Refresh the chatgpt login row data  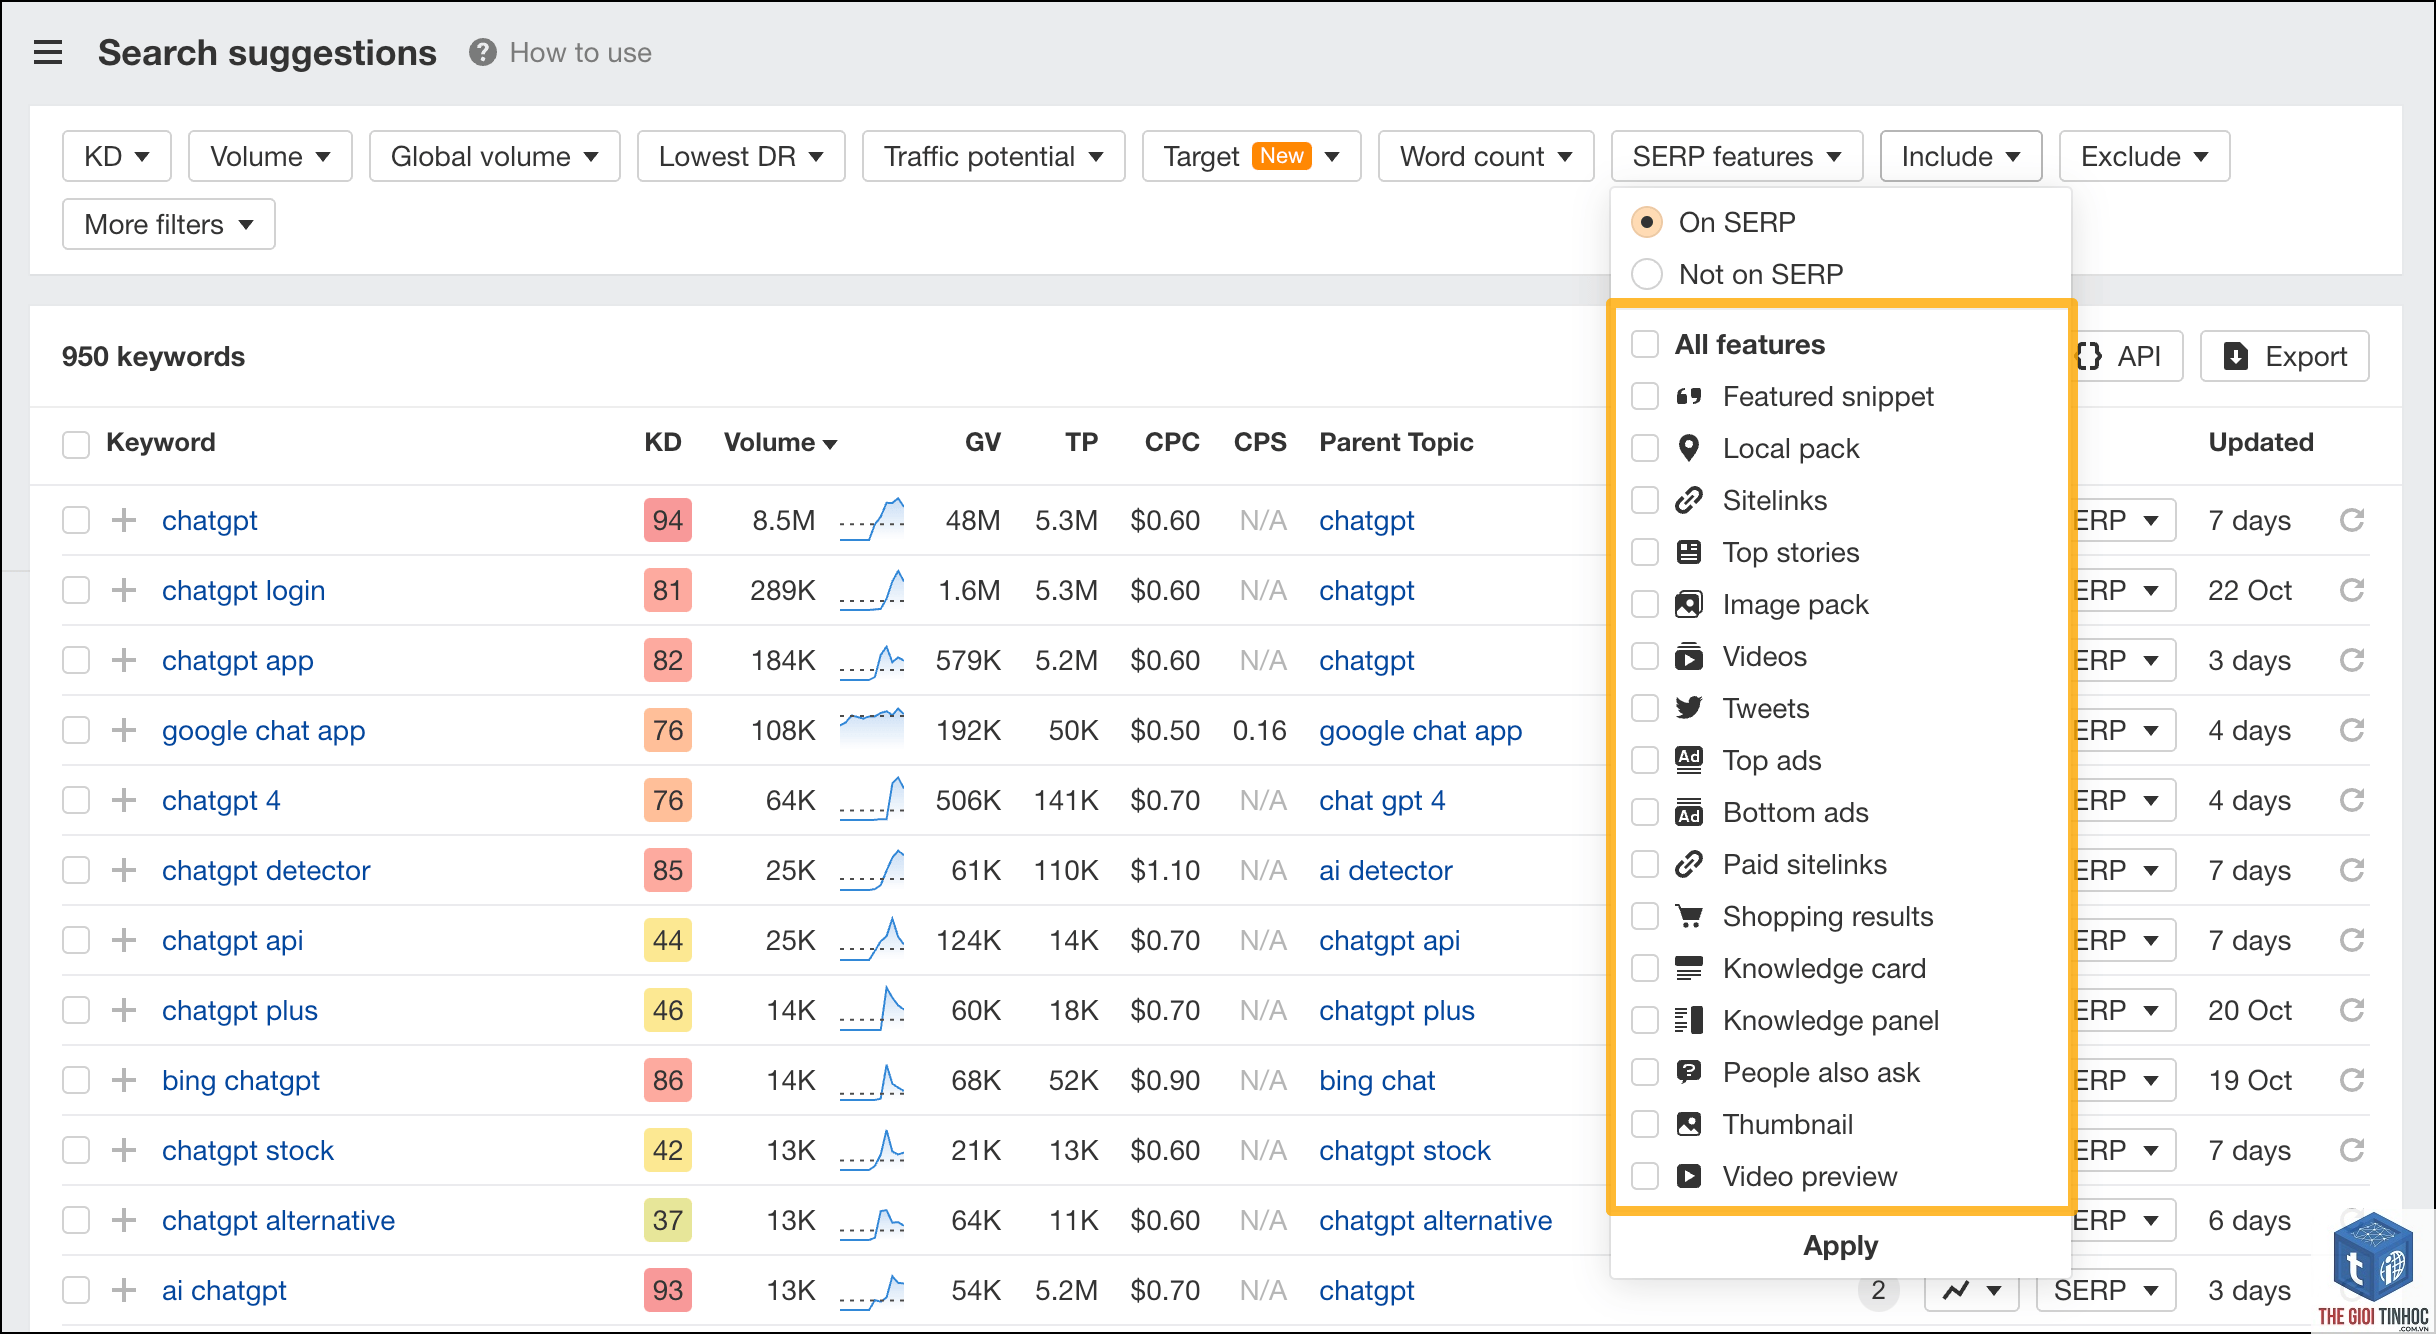[x=2352, y=590]
